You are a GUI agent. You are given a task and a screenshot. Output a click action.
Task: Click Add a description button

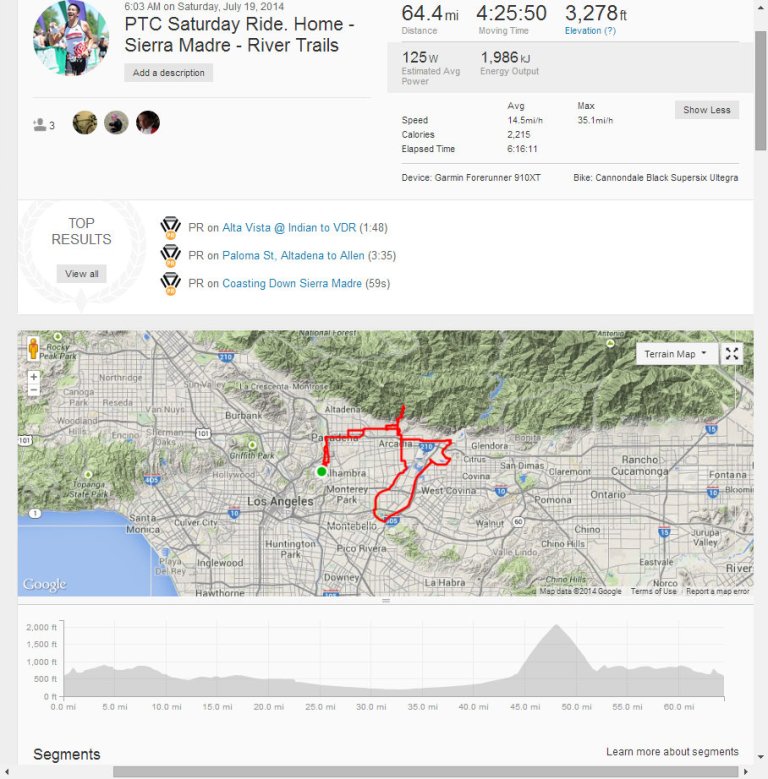pos(169,73)
